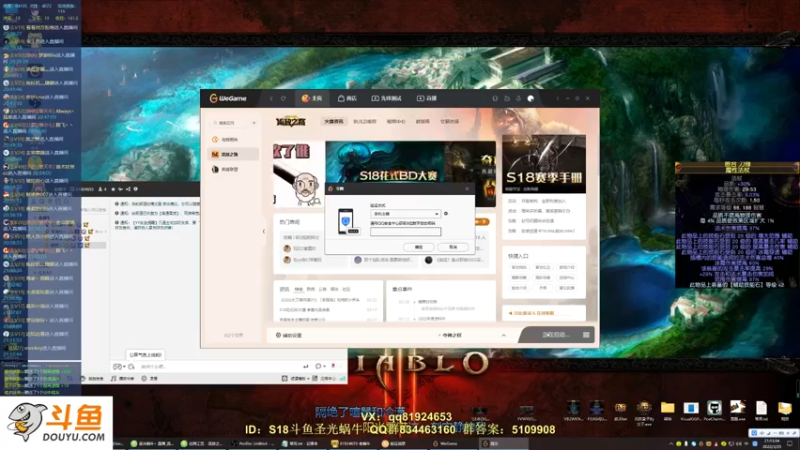This screenshot has width=800, height=450.
Task: Open the S18花式BD大赛 banner
Action: [x=385, y=163]
